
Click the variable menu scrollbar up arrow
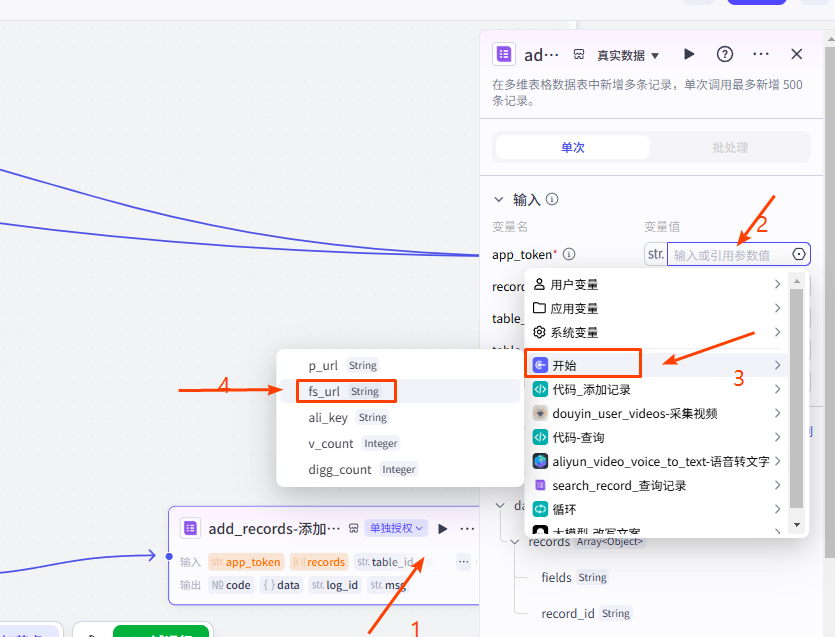[x=797, y=281]
